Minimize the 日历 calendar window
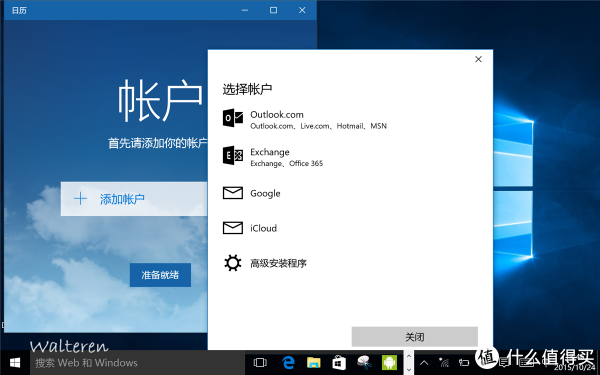 (x=245, y=10)
